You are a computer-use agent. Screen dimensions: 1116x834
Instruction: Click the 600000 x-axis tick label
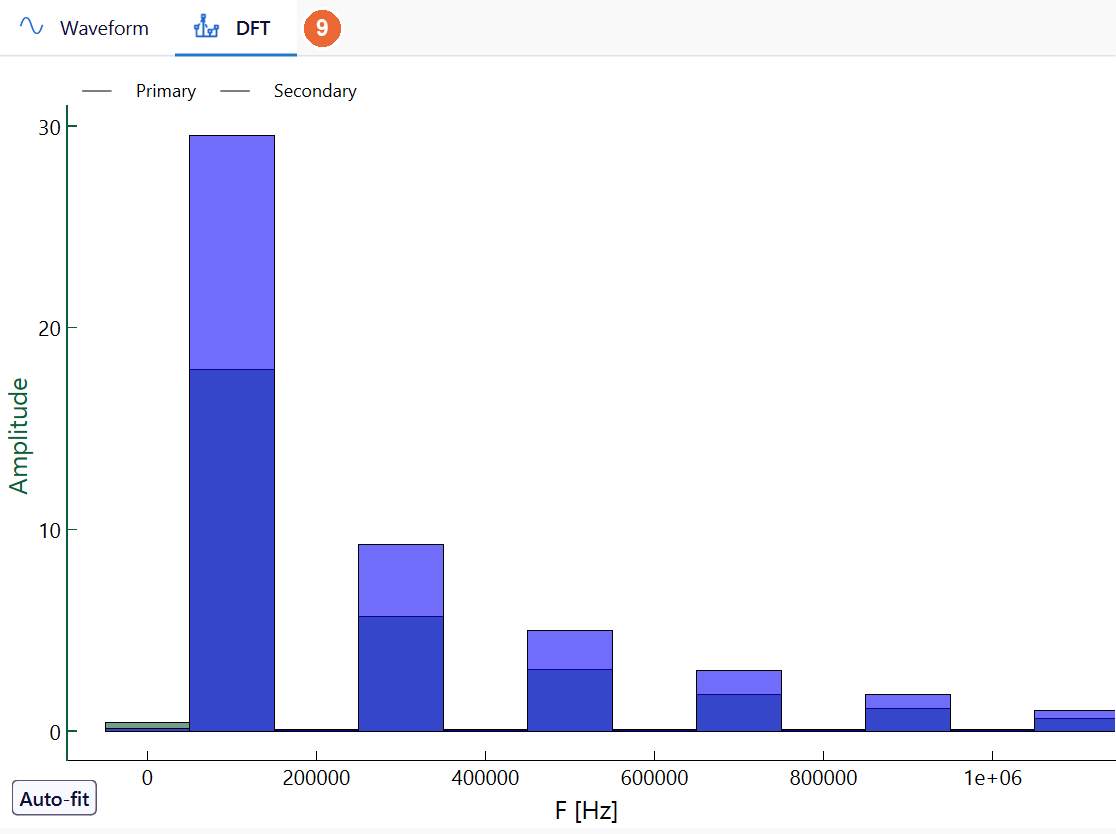[654, 778]
